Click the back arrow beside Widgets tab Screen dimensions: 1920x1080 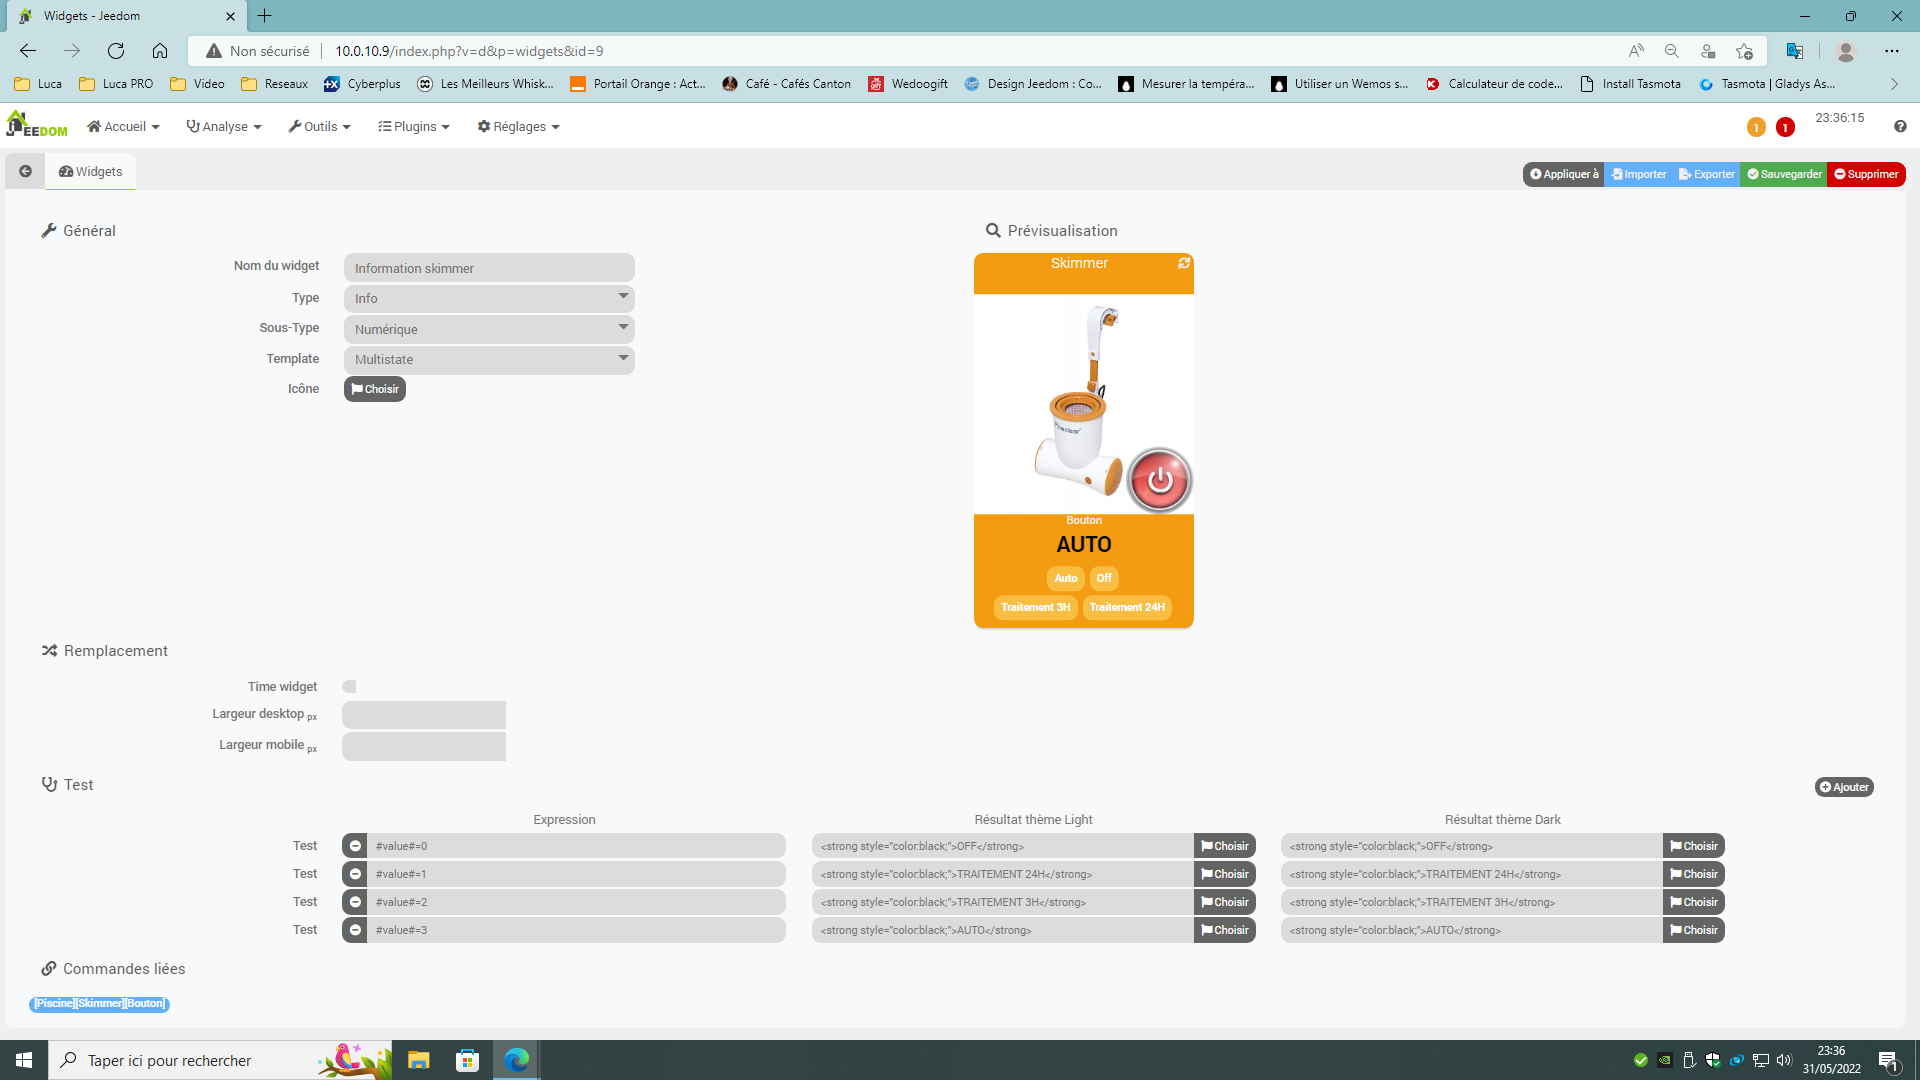pyautogui.click(x=25, y=171)
